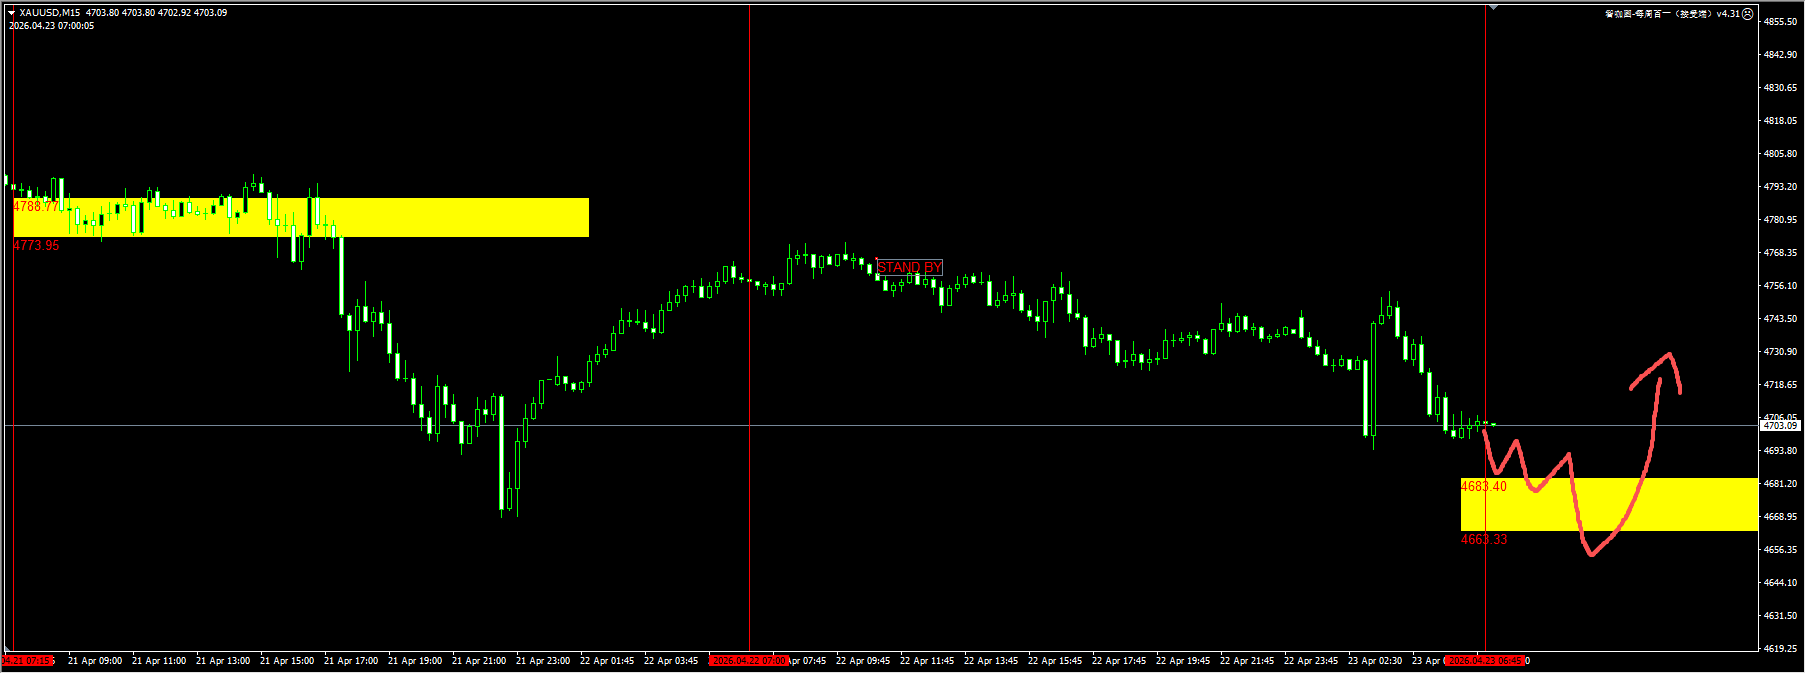This screenshot has height=674, width=1806.
Task: Click the XAUUSD,M15 symbol title text
Action: (x=50, y=13)
